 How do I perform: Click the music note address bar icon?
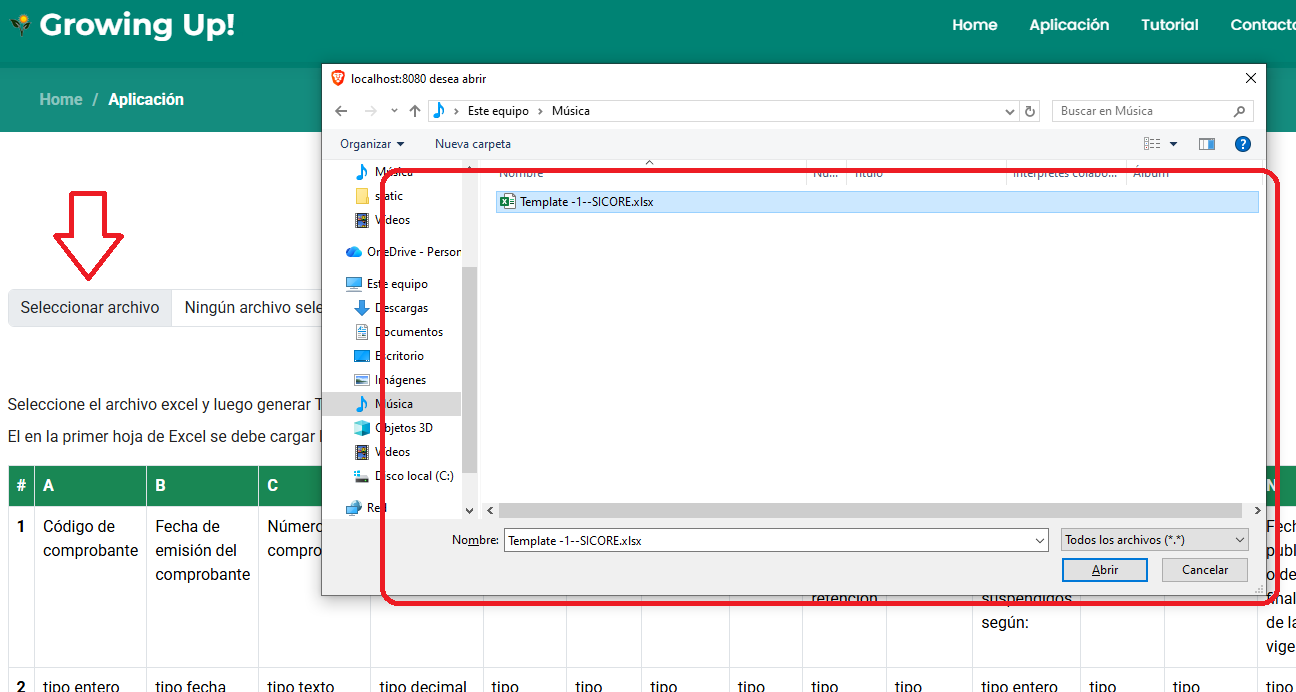pyautogui.click(x=439, y=111)
